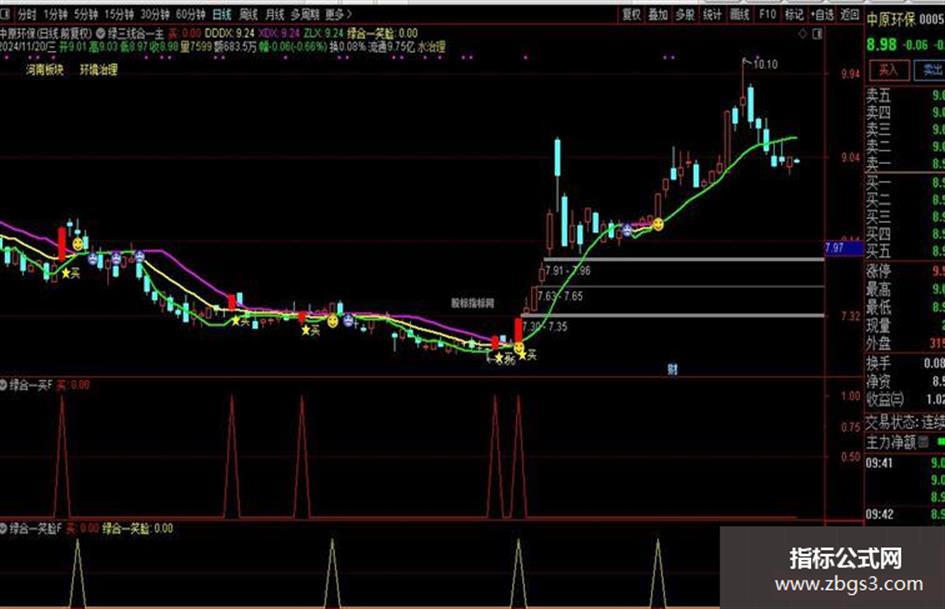Open settings icon next to 绿合一笑脸F indicator

(3, 529)
